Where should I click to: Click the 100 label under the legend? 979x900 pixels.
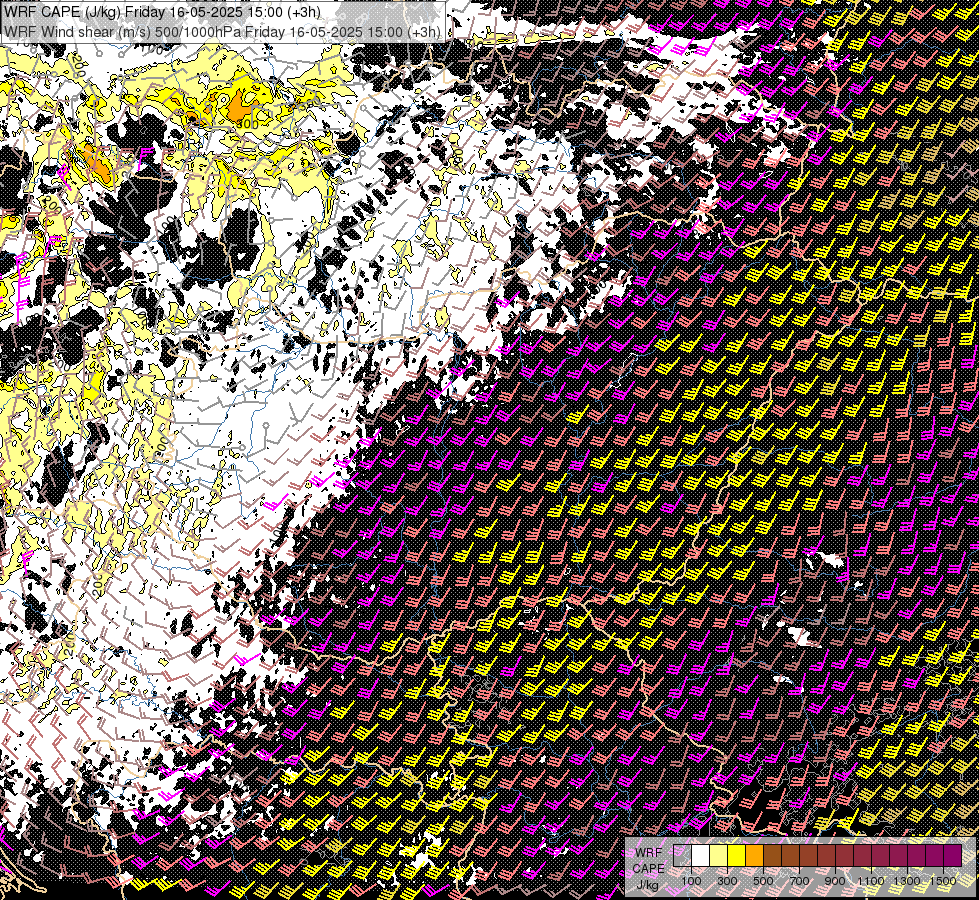691,881
